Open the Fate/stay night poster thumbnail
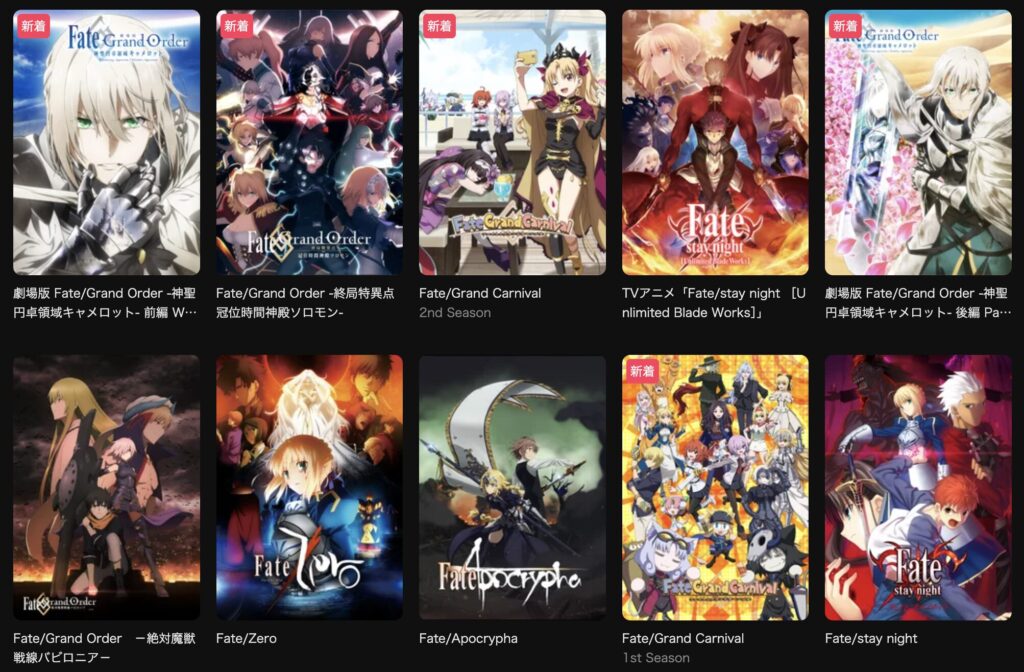The width and height of the screenshot is (1024, 672). [918, 487]
